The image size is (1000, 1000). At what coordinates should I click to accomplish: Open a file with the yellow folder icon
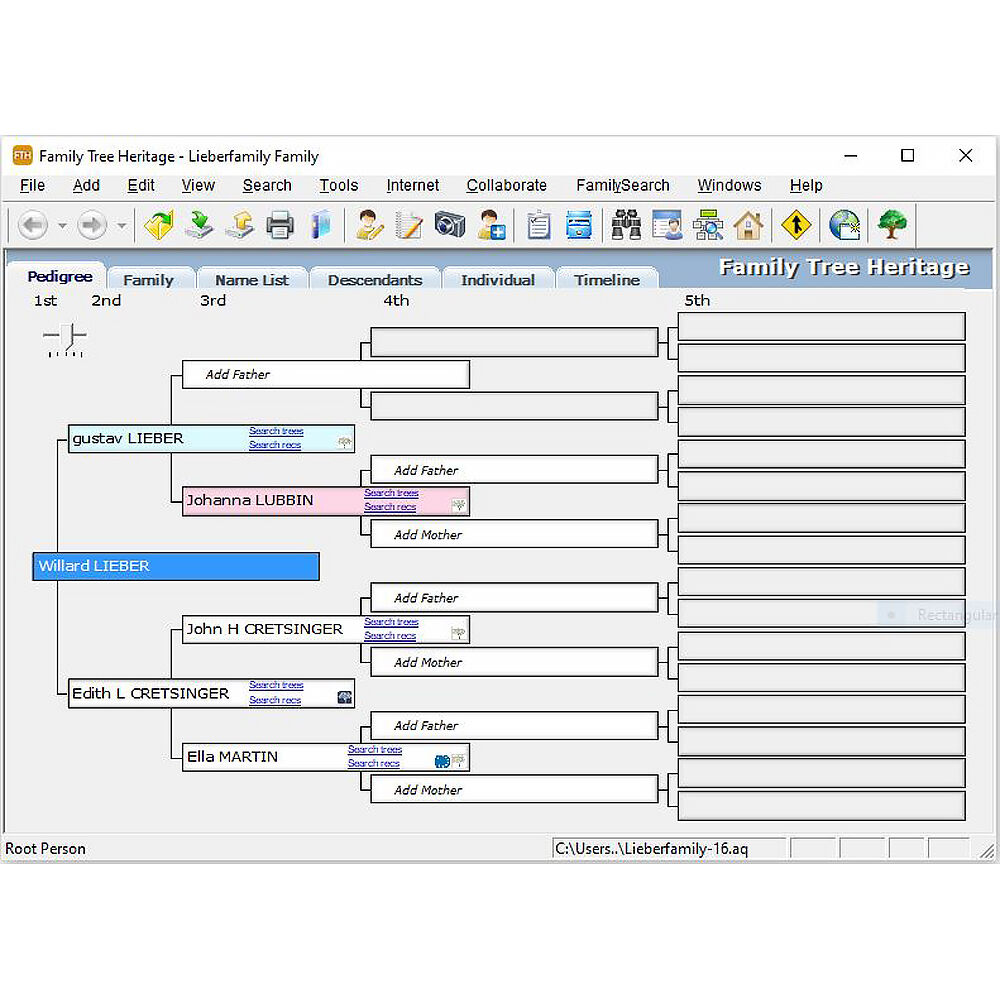tap(159, 225)
